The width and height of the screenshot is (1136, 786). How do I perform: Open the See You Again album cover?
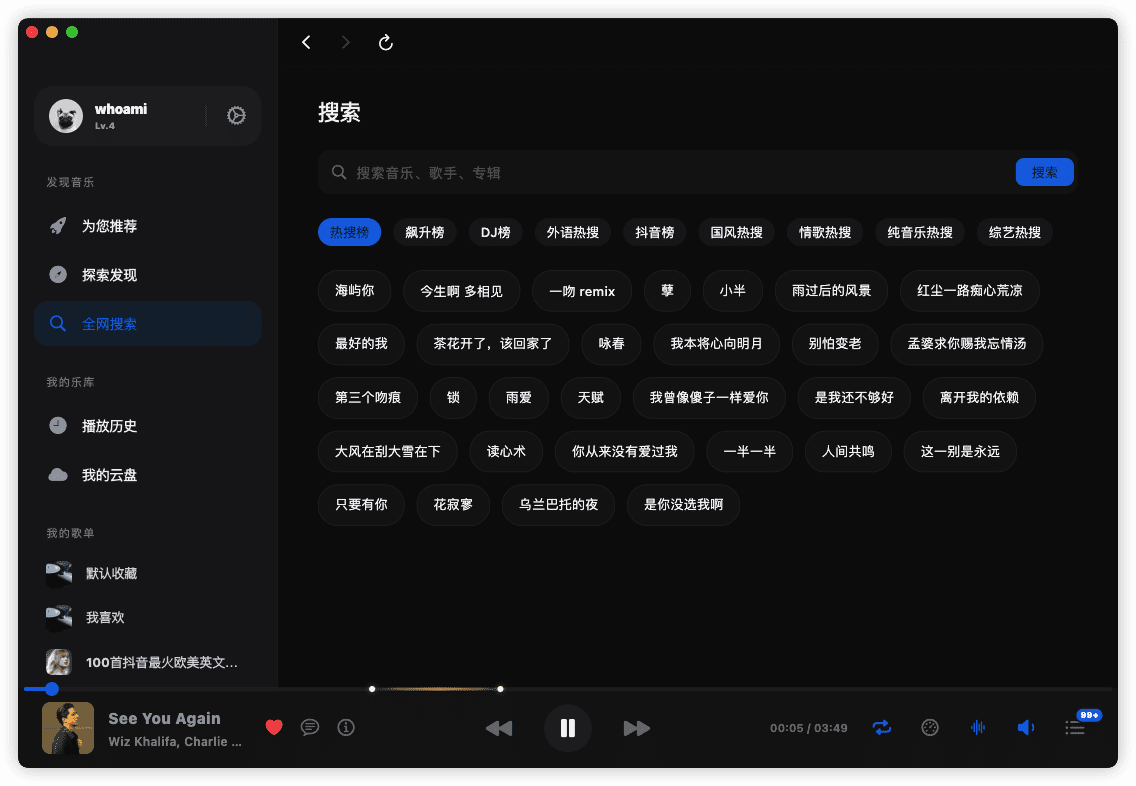(x=68, y=727)
